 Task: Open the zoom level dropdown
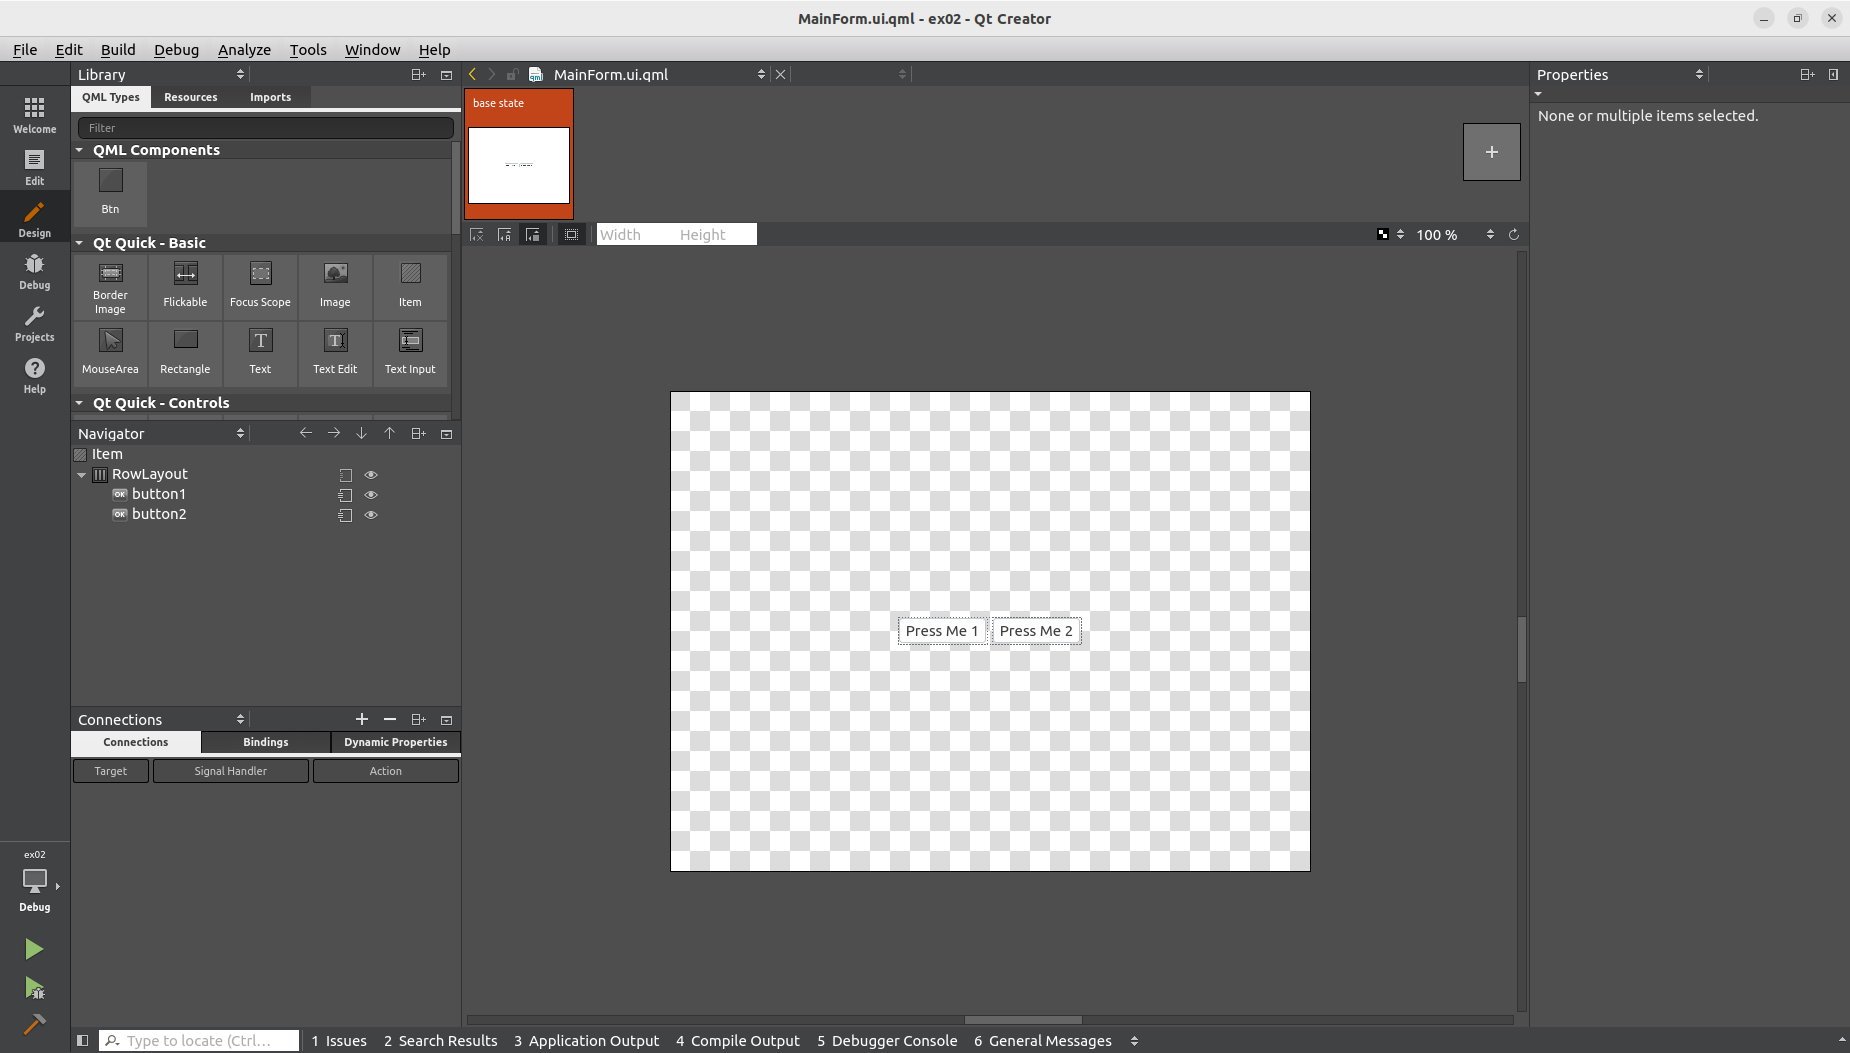point(1490,234)
